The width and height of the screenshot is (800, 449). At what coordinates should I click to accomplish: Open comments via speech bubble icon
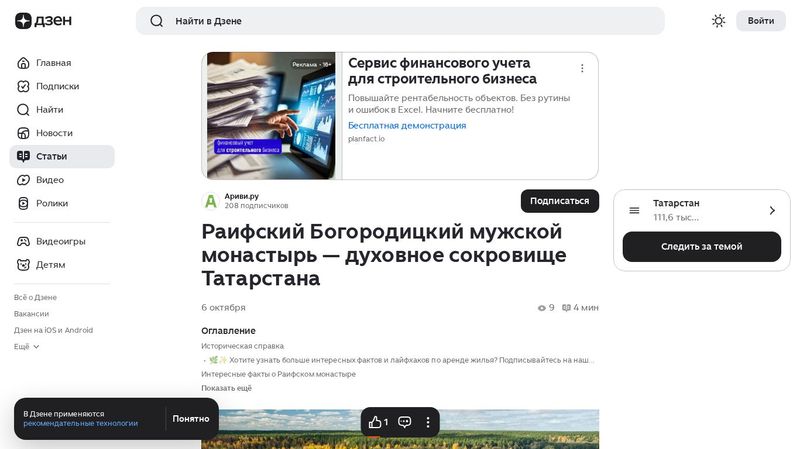(405, 422)
